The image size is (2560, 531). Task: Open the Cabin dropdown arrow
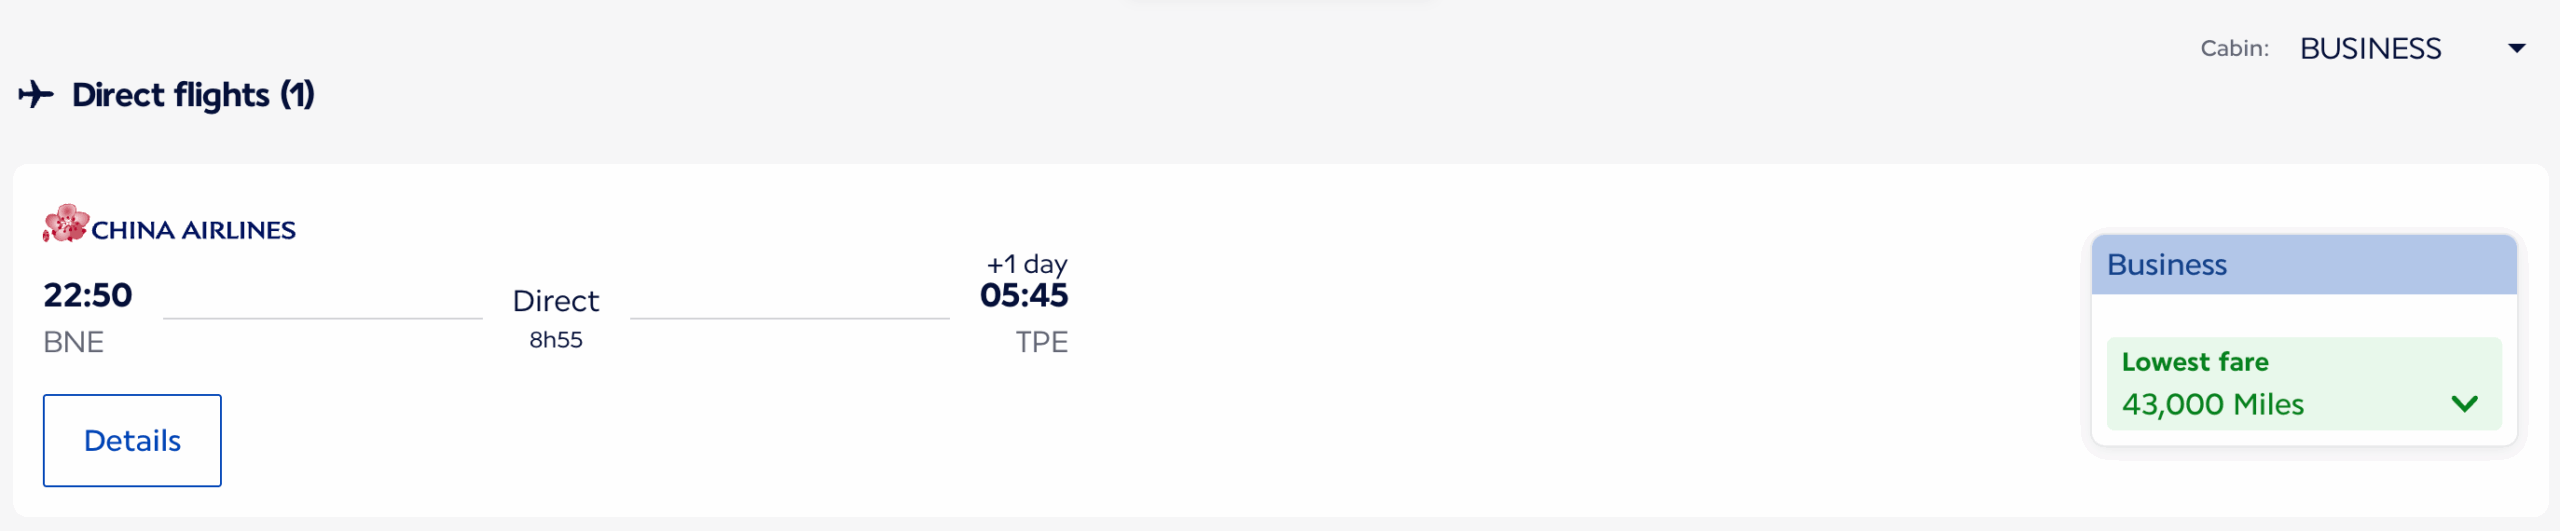2517,49
